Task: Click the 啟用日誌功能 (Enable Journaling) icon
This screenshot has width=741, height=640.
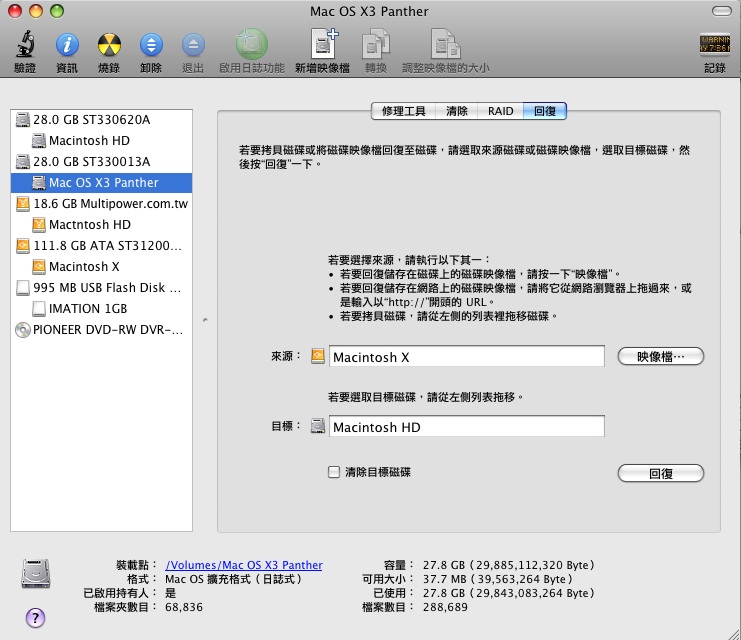Action: [252, 44]
